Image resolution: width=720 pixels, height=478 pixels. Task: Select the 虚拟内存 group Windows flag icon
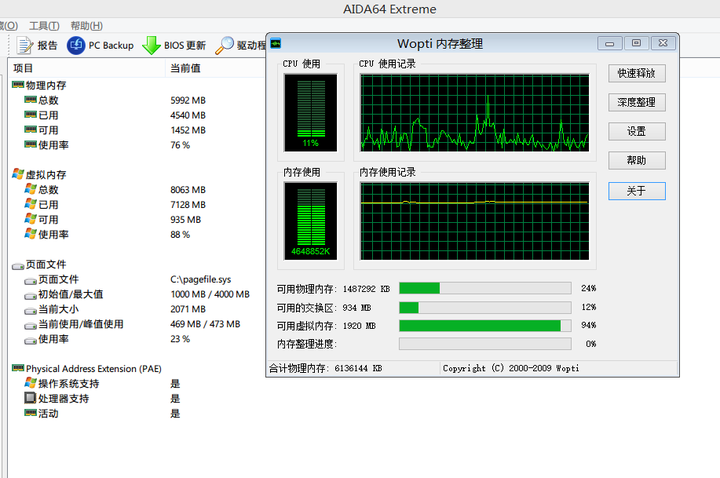click(x=18, y=174)
